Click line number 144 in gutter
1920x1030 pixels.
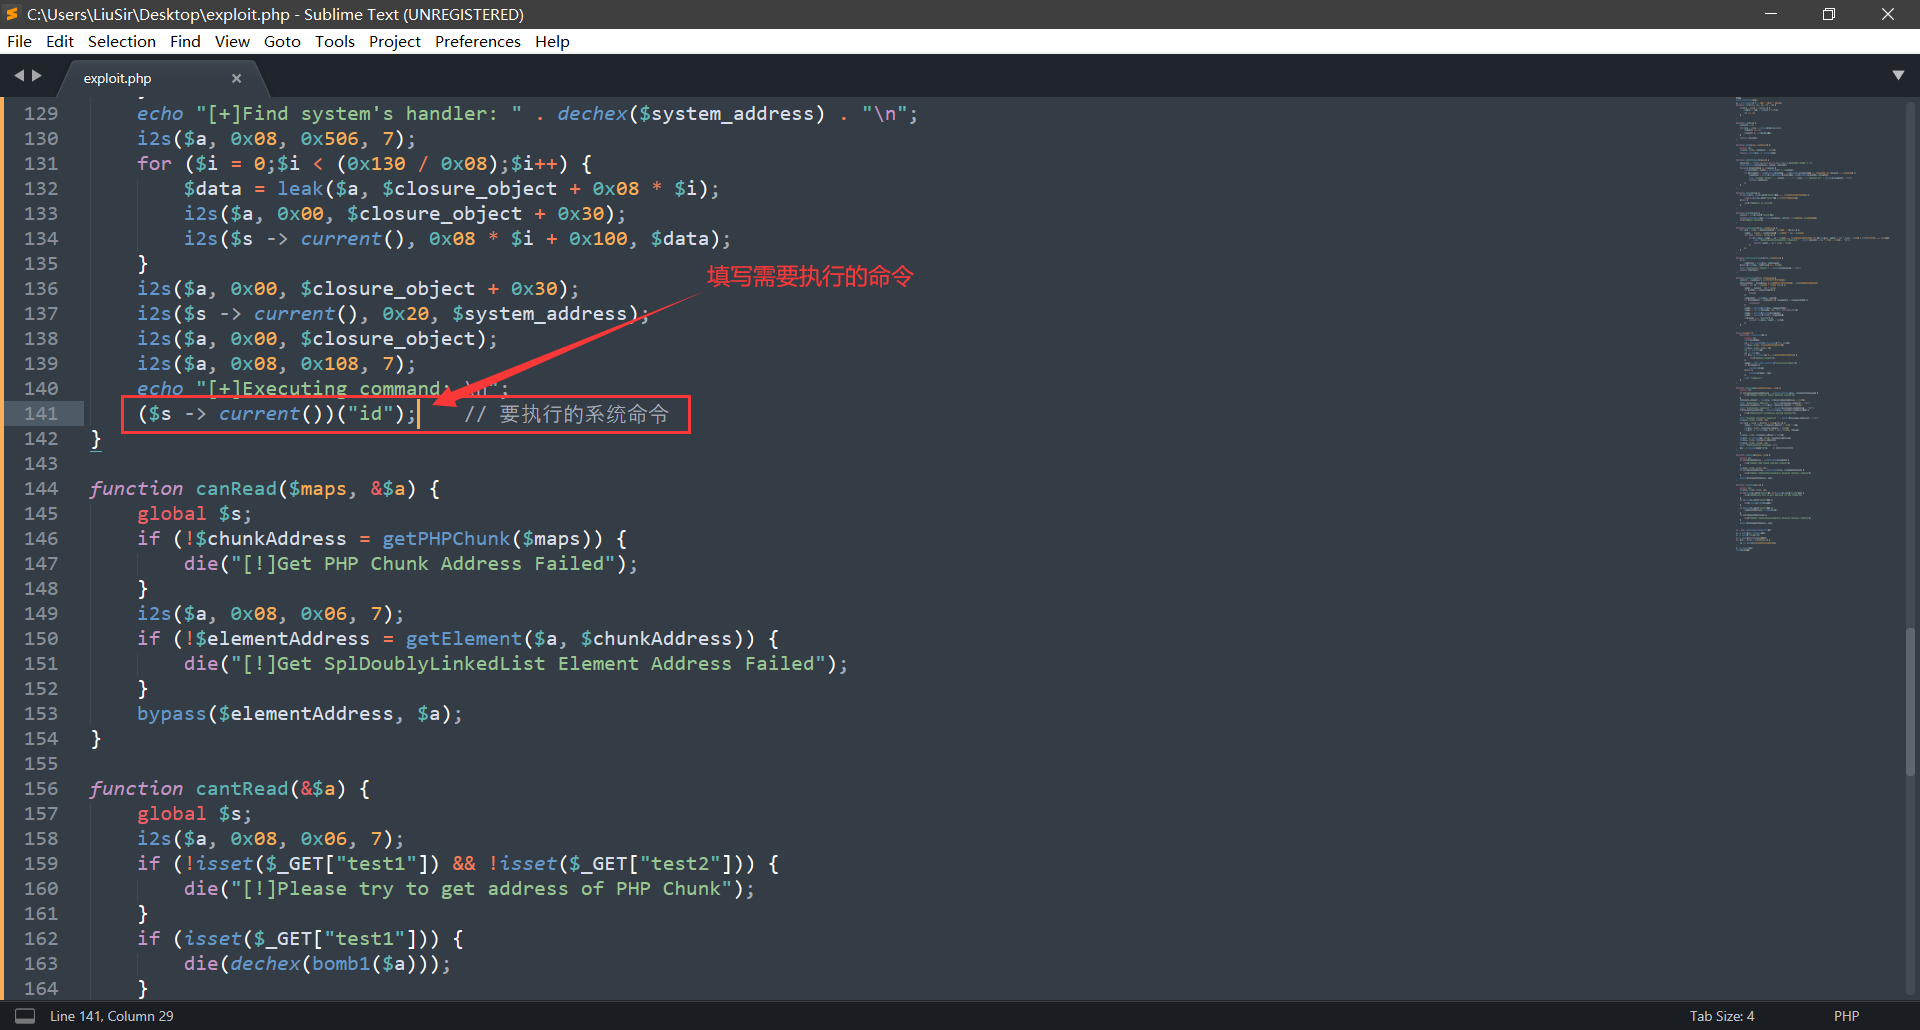[x=41, y=489]
